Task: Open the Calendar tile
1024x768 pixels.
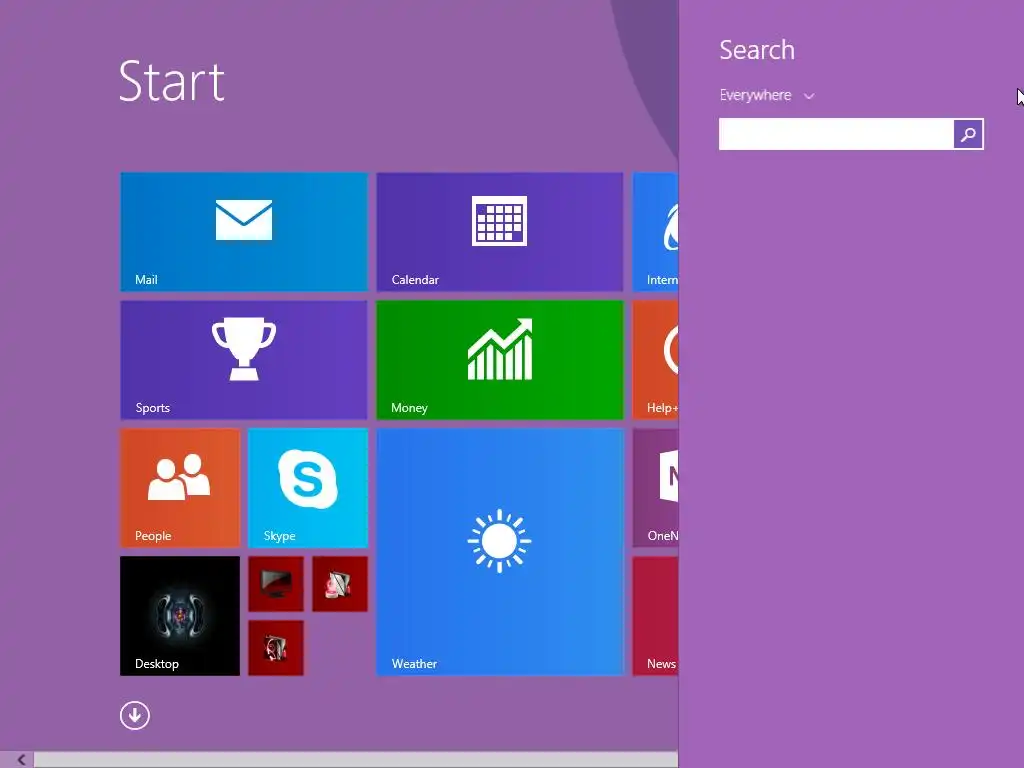Action: click(500, 232)
